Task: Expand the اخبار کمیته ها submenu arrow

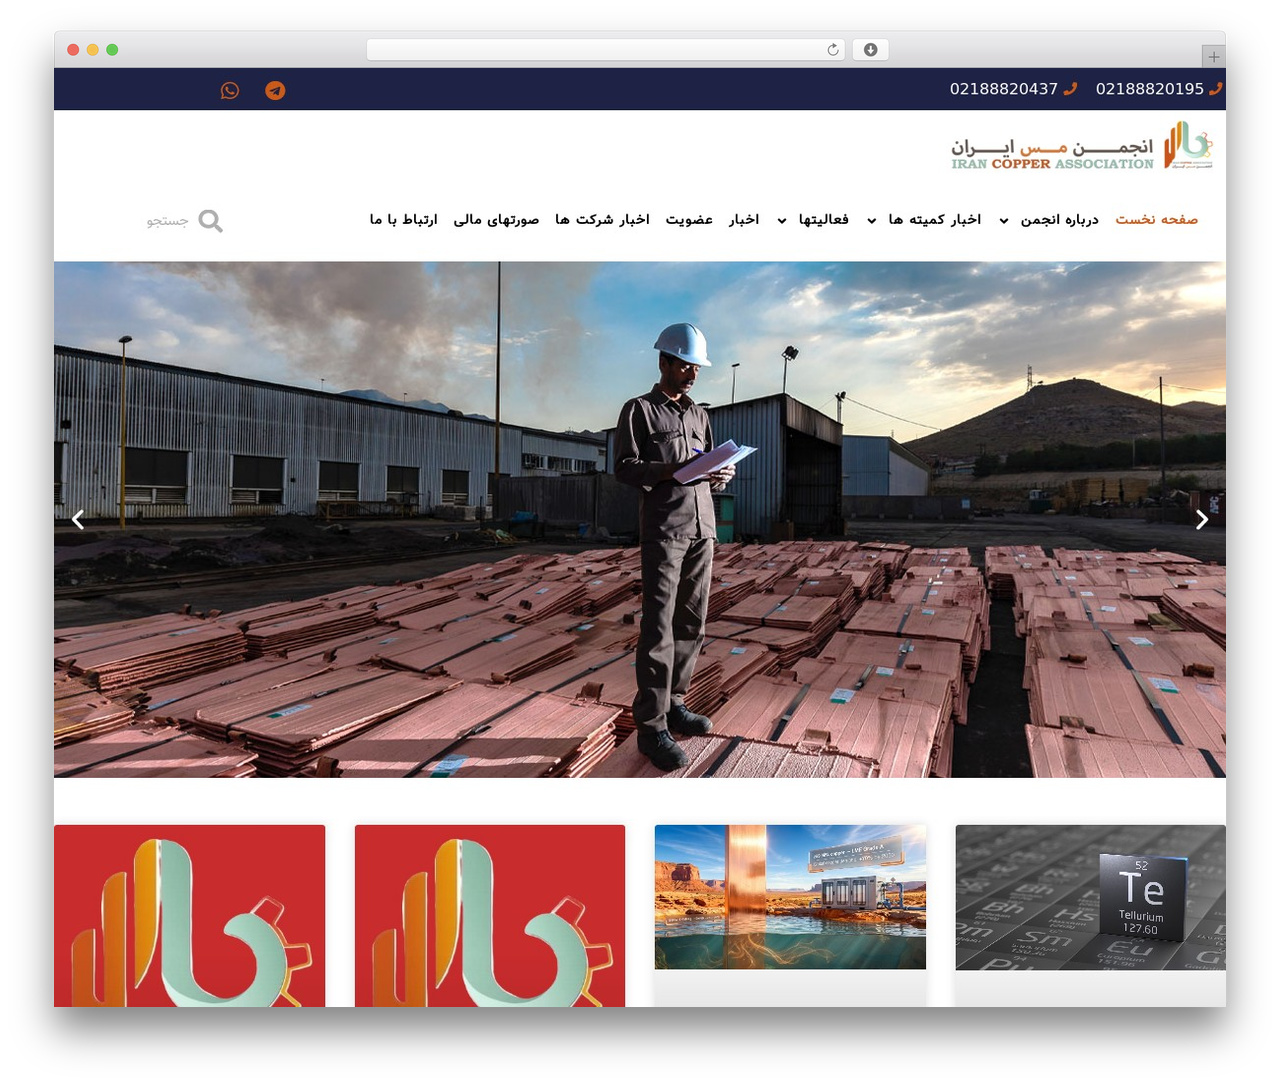Action: click(871, 221)
